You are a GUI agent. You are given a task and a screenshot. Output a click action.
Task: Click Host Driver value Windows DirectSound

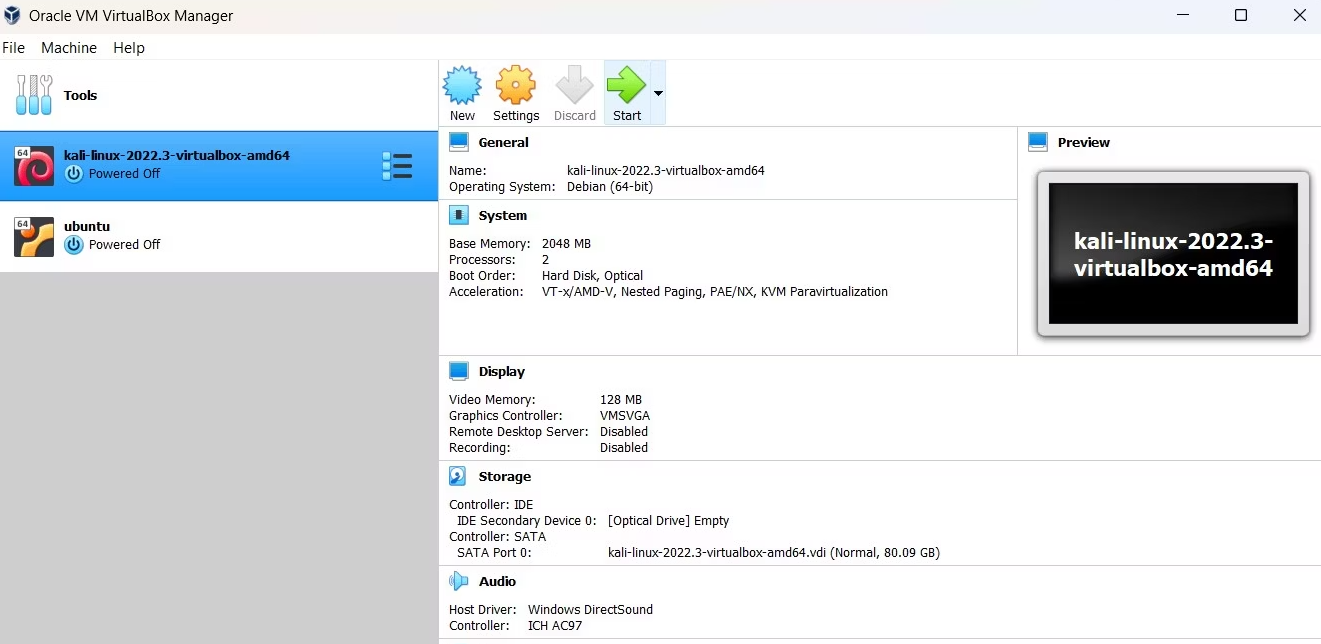(x=590, y=609)
